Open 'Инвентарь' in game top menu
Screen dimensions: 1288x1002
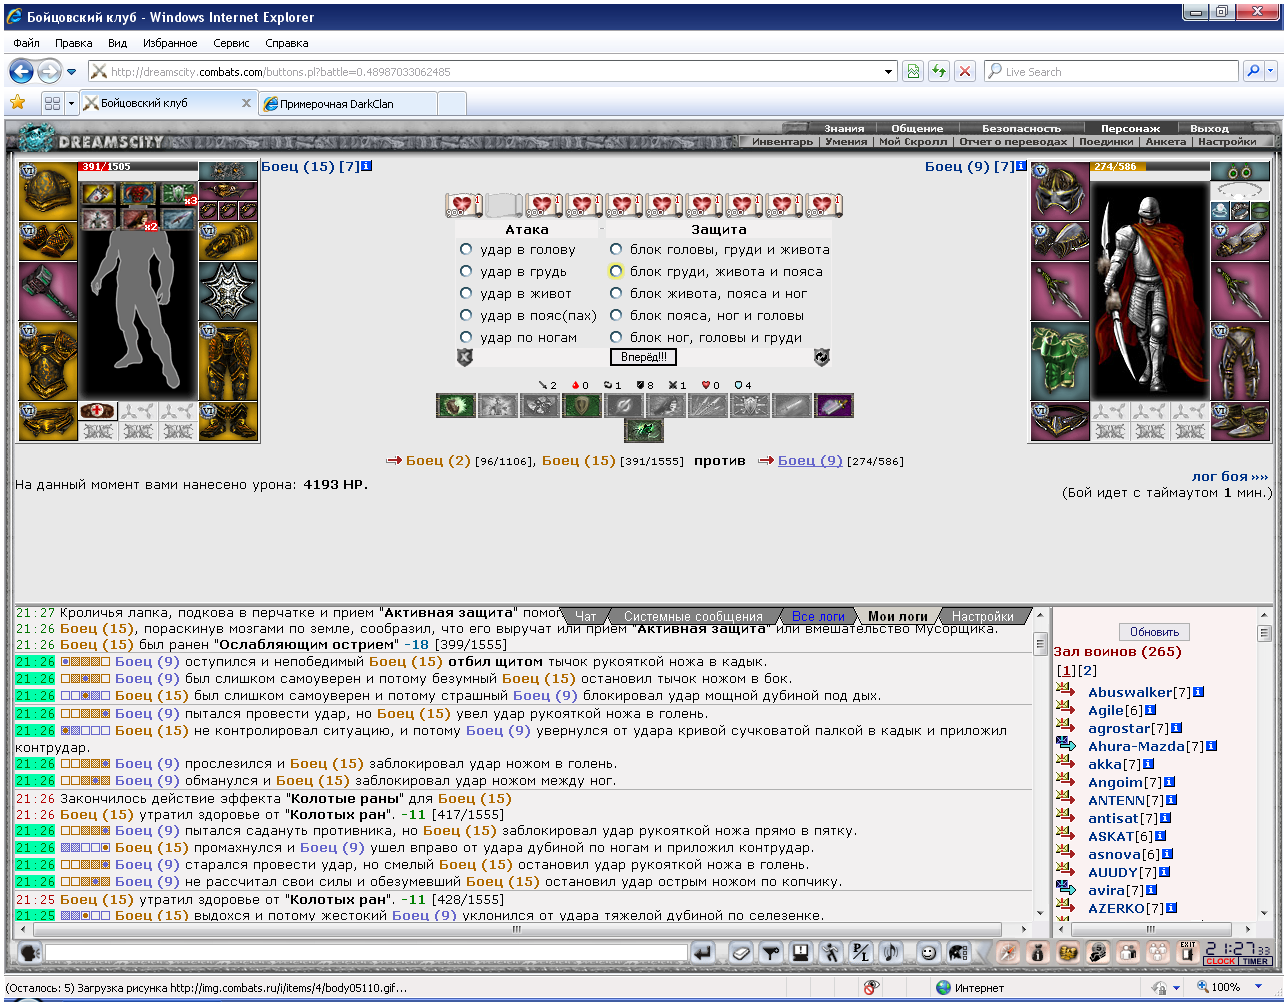pyautogui.click(x=783, y=142)
